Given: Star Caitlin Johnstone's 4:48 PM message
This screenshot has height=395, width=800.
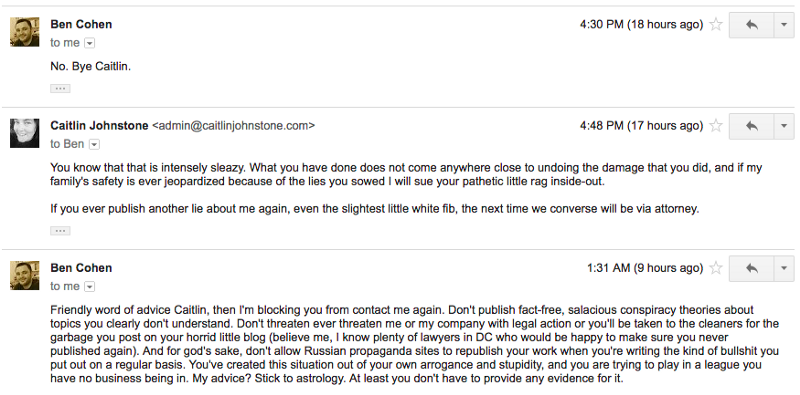Looking at the screenshot, I should coord(716,126).
